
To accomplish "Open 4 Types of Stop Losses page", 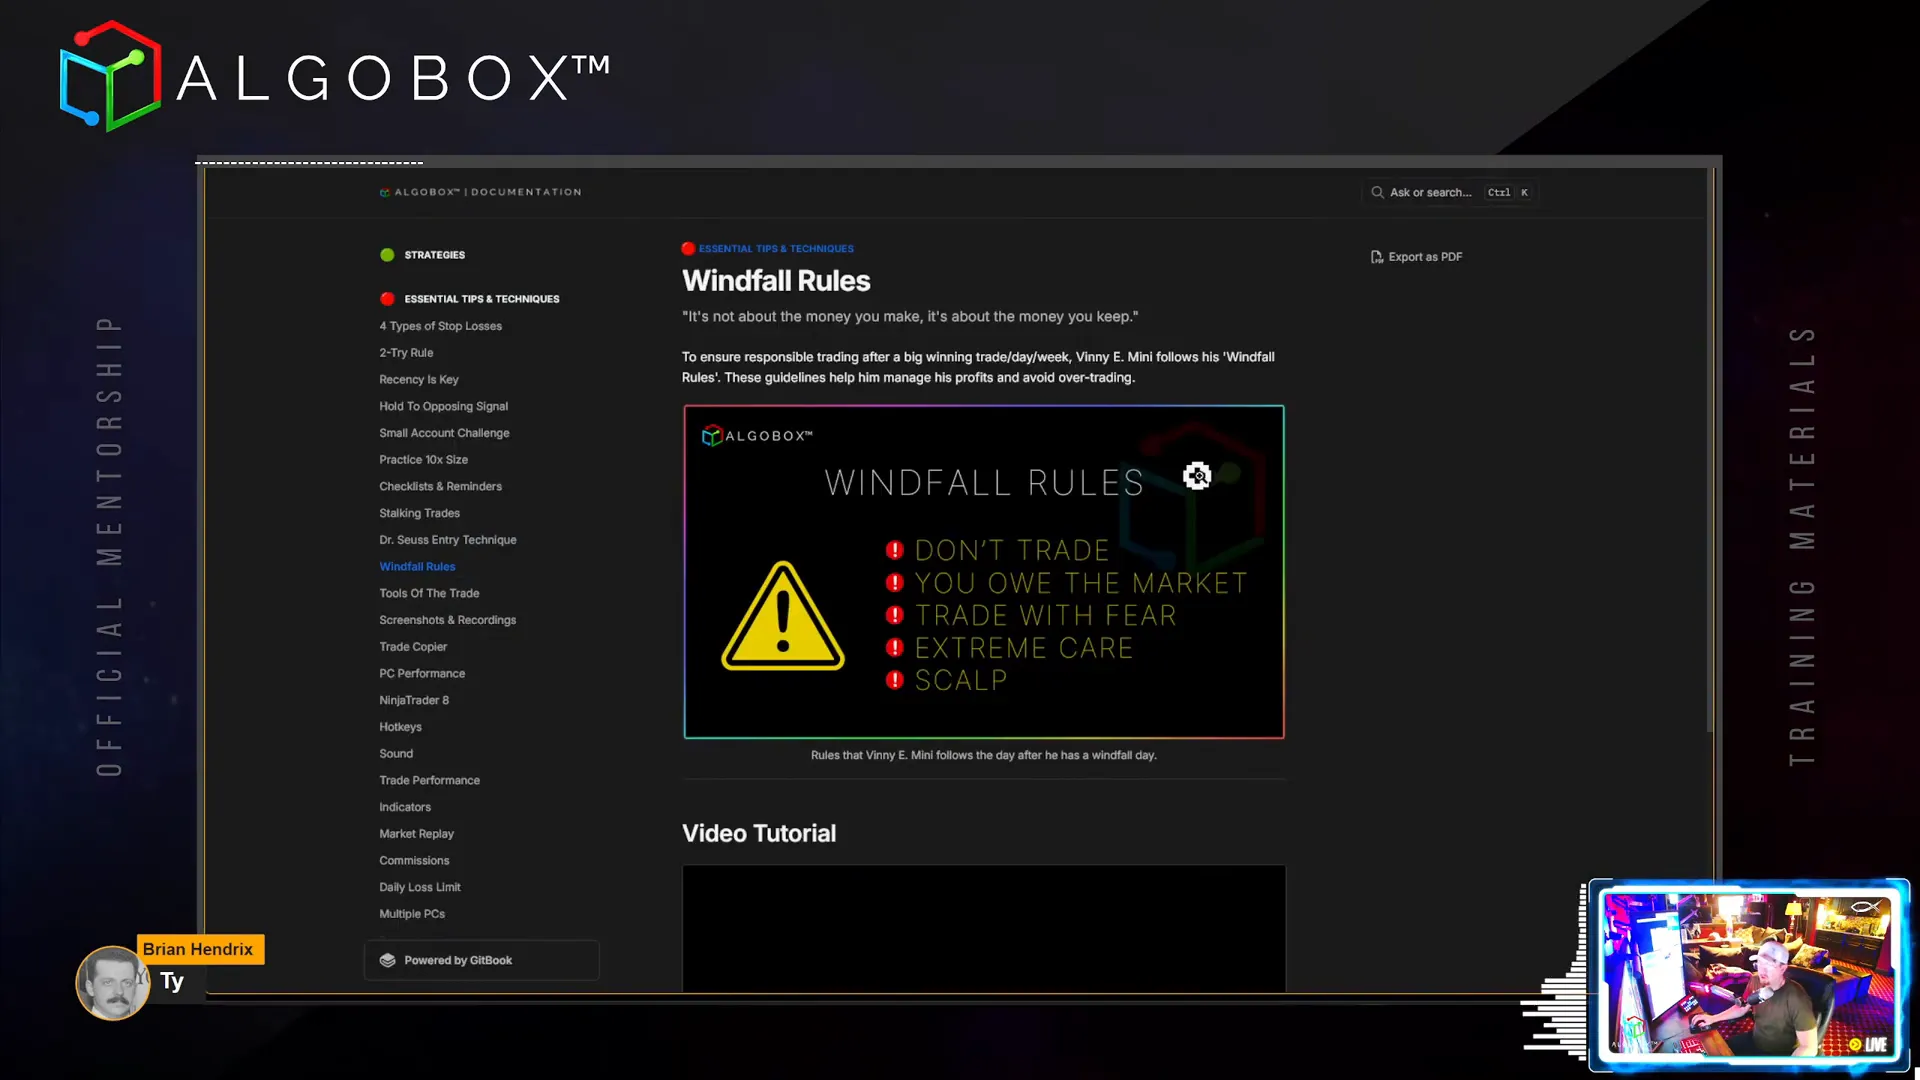I will click(x=440, y=326).
